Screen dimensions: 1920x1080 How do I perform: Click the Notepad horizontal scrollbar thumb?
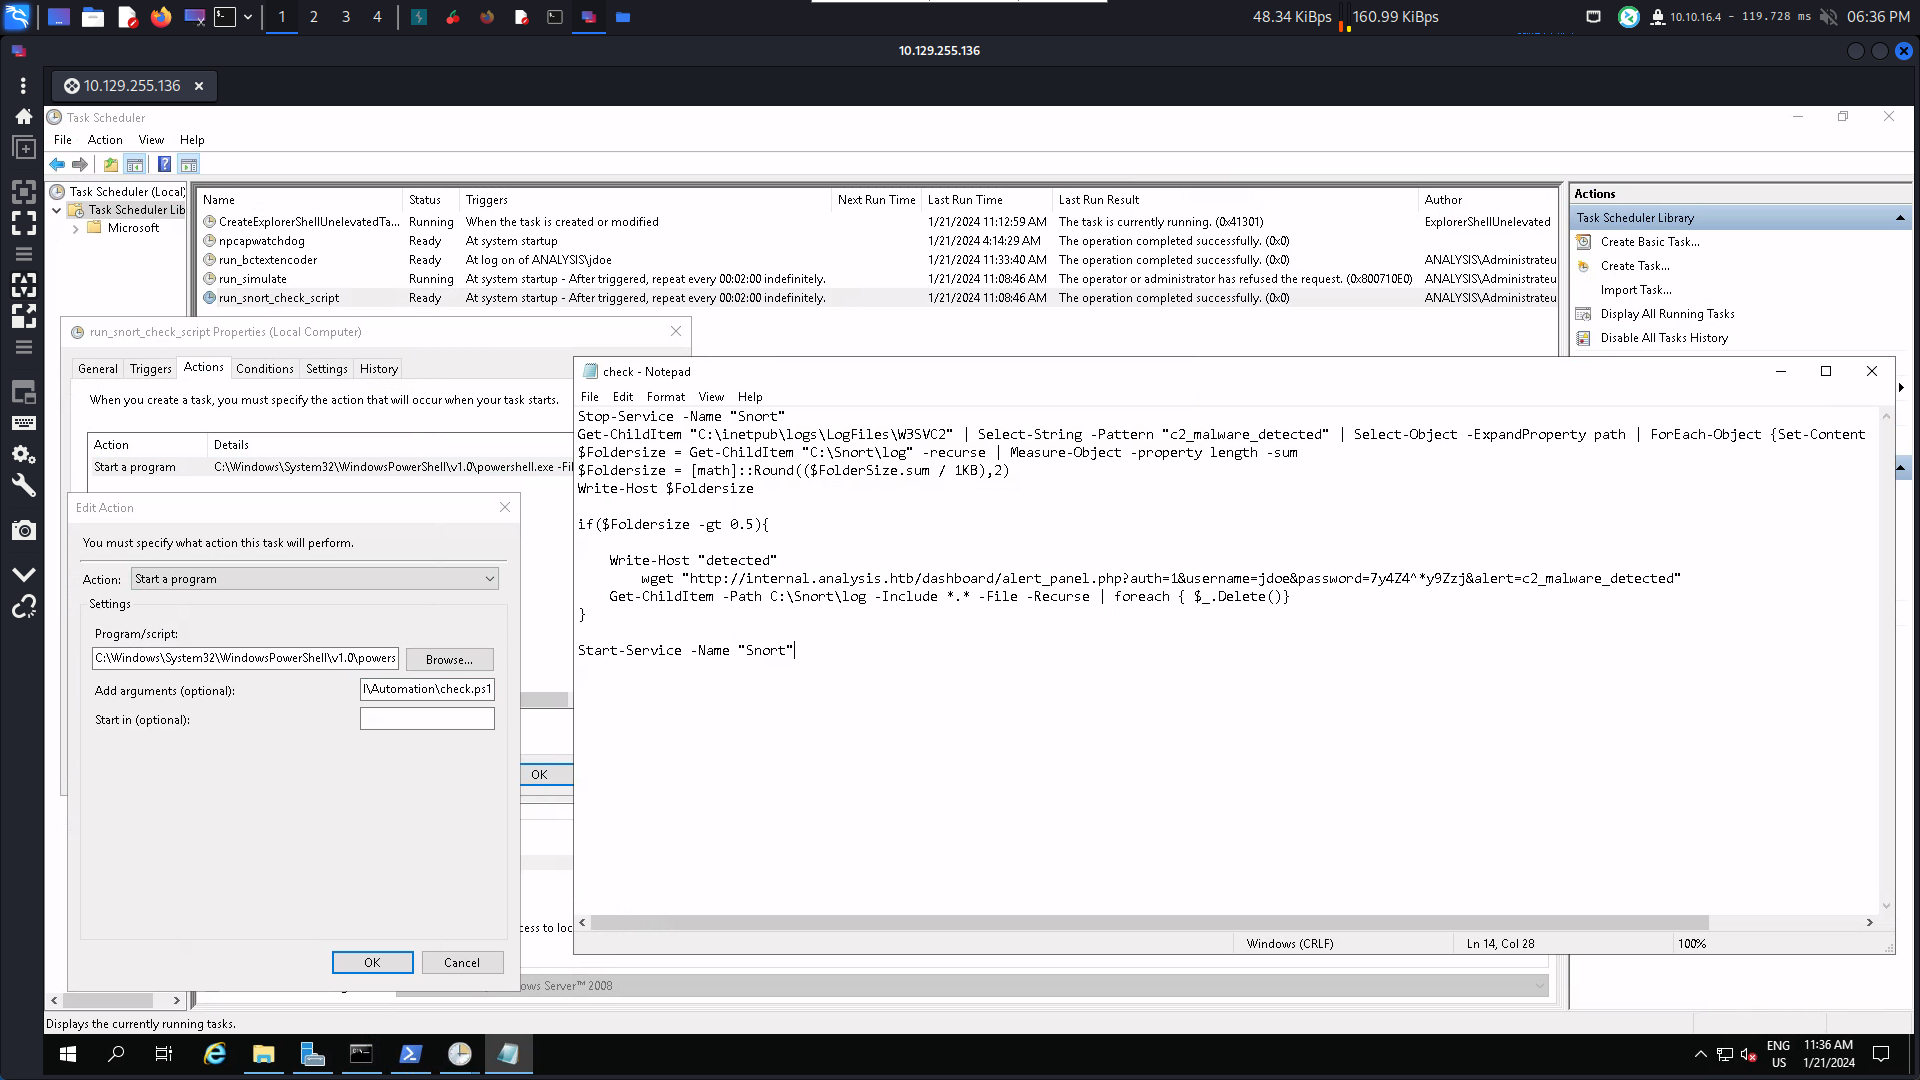[x=1150, y=922]
